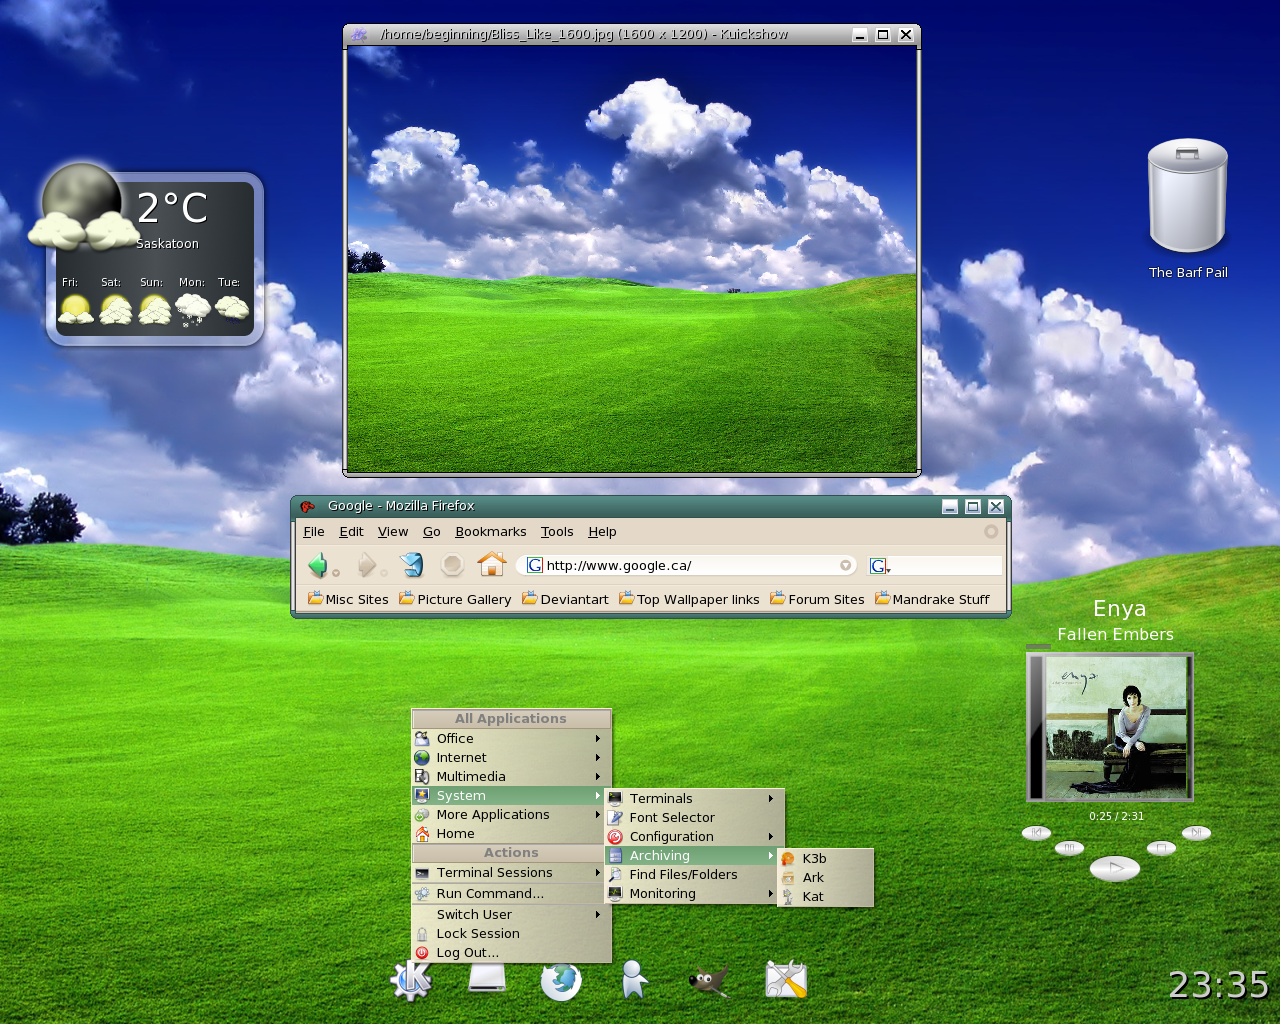Open Firefox Help menu

pyautogui.click(x=602, y=532)
